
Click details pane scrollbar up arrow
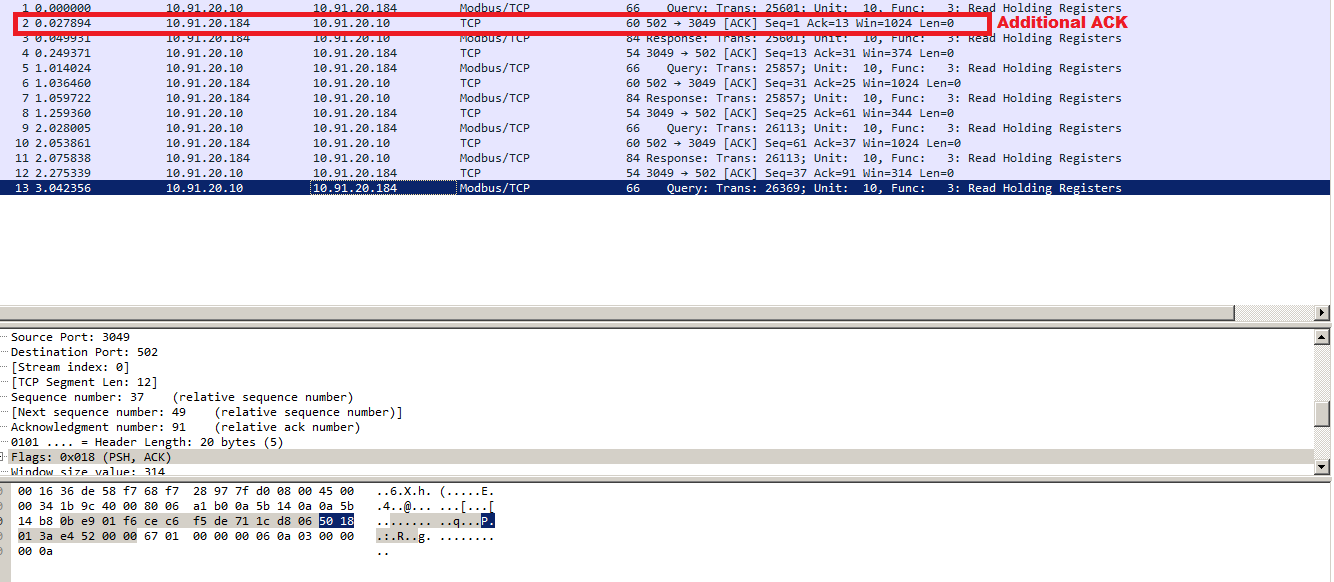pos(1323,337)
